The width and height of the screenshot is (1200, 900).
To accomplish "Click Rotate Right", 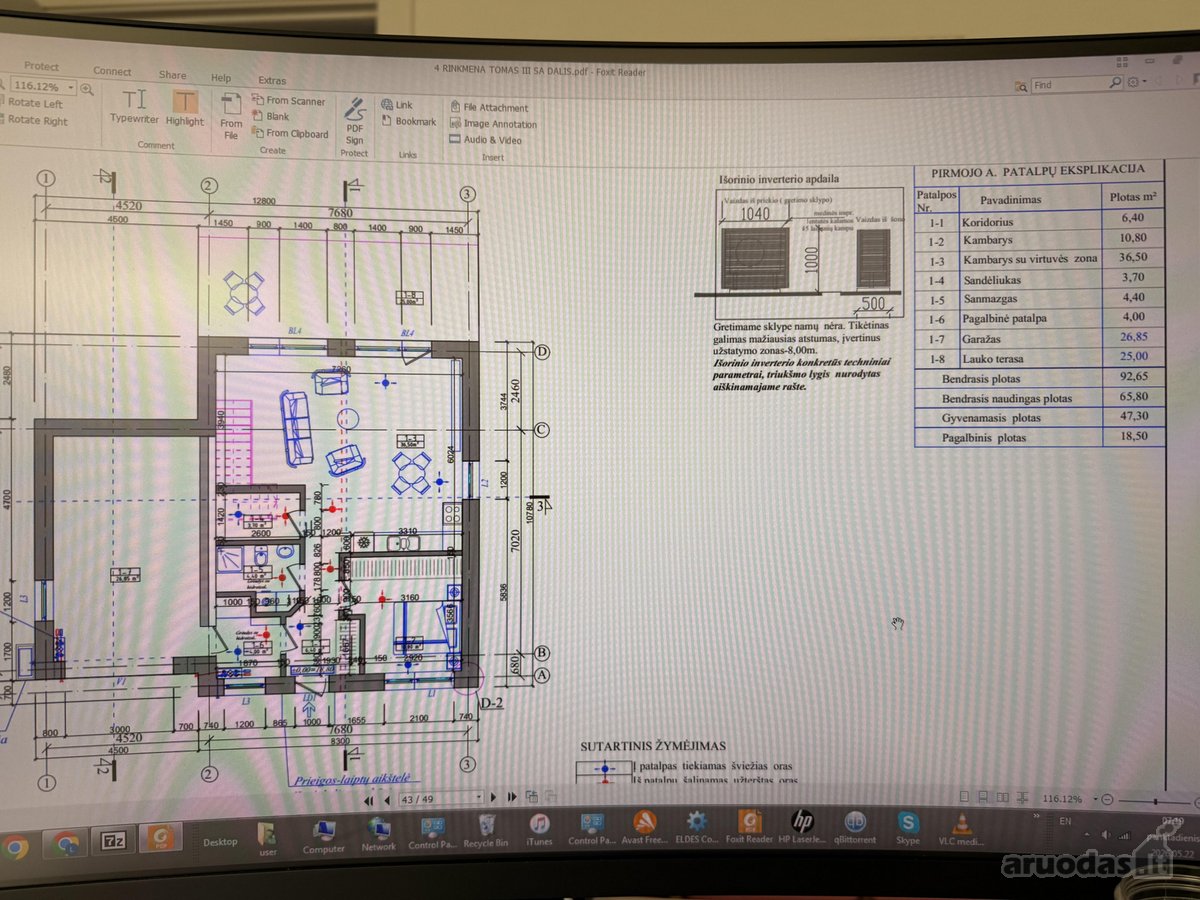I will coord(35,120).
